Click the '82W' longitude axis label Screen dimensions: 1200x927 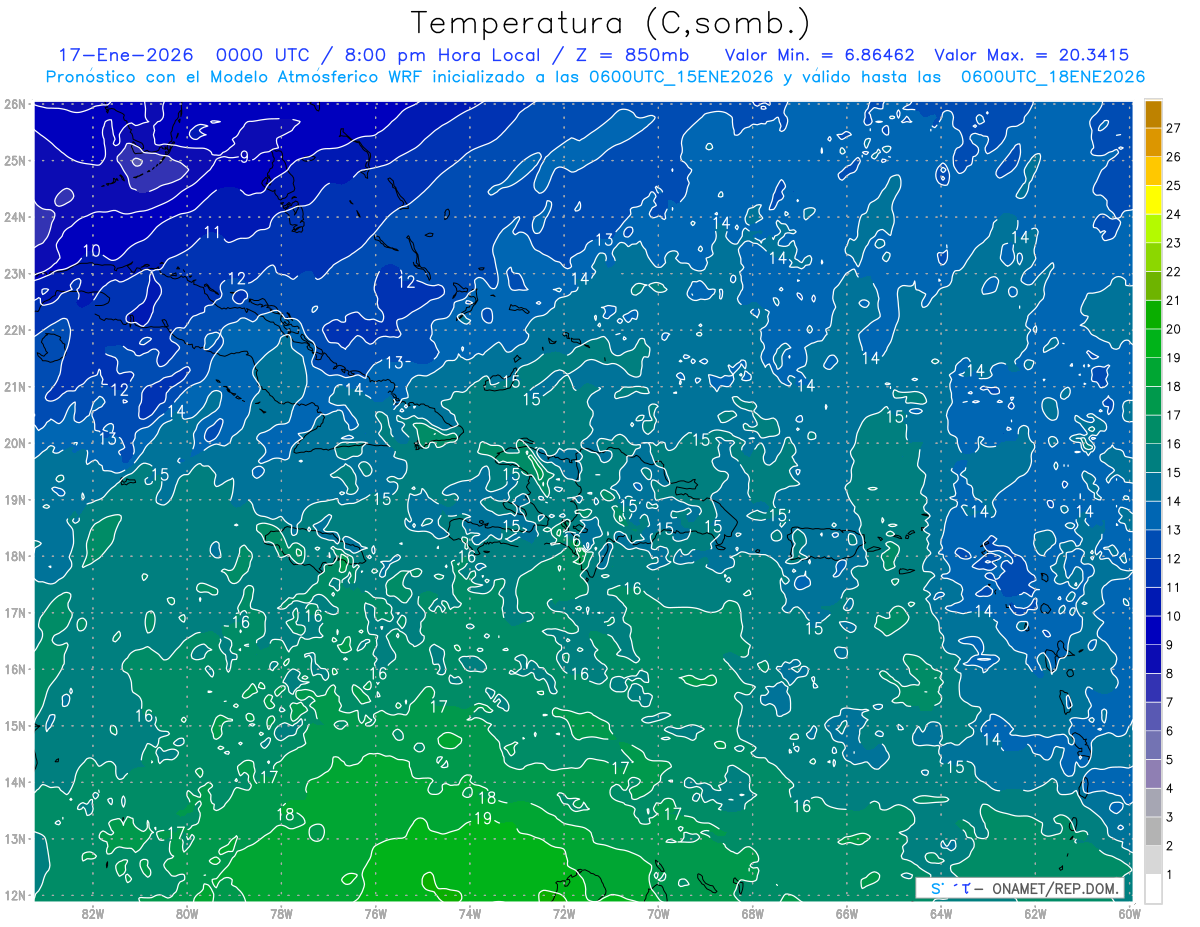(x=93, y=913)
